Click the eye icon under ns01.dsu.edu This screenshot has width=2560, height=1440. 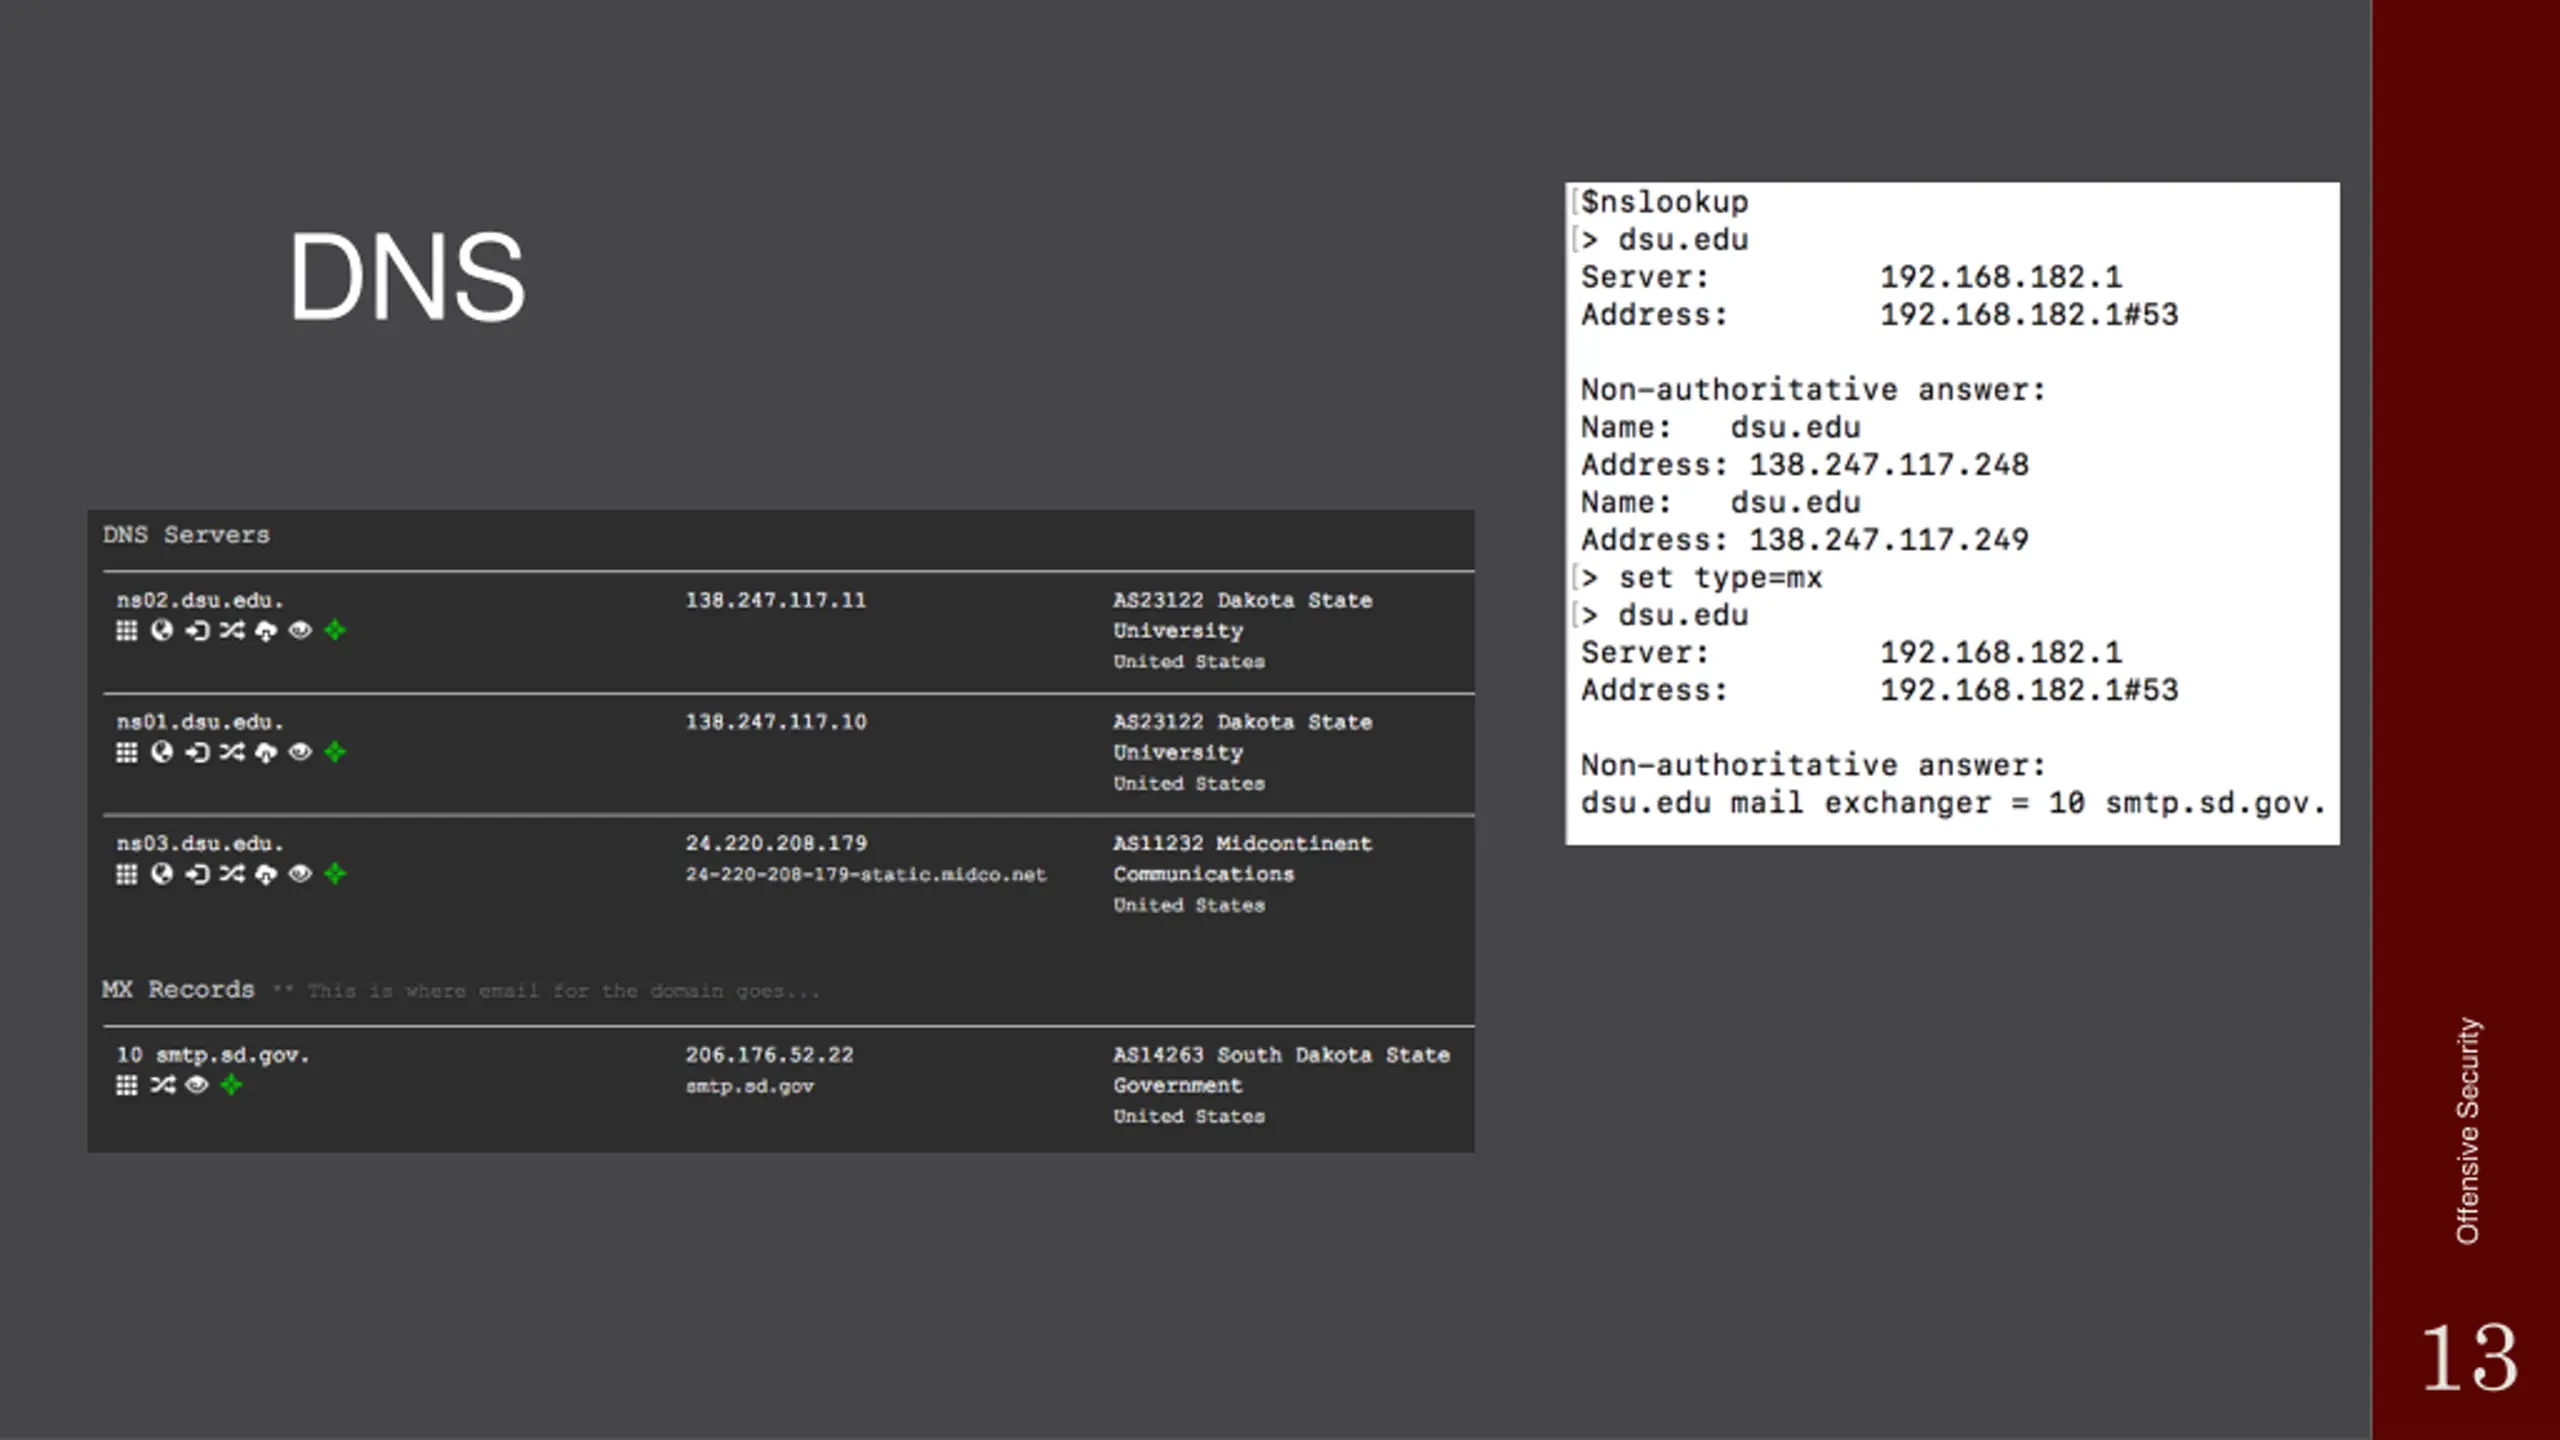pyautogui.click(x=300, y=752)
